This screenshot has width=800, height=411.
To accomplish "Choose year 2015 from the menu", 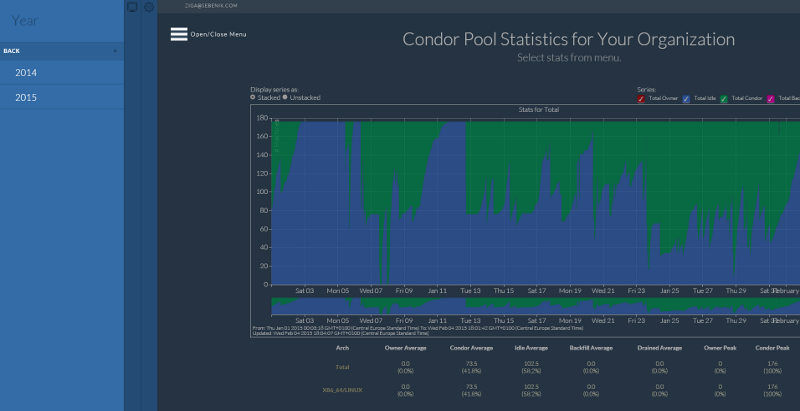I will [26, 97].
